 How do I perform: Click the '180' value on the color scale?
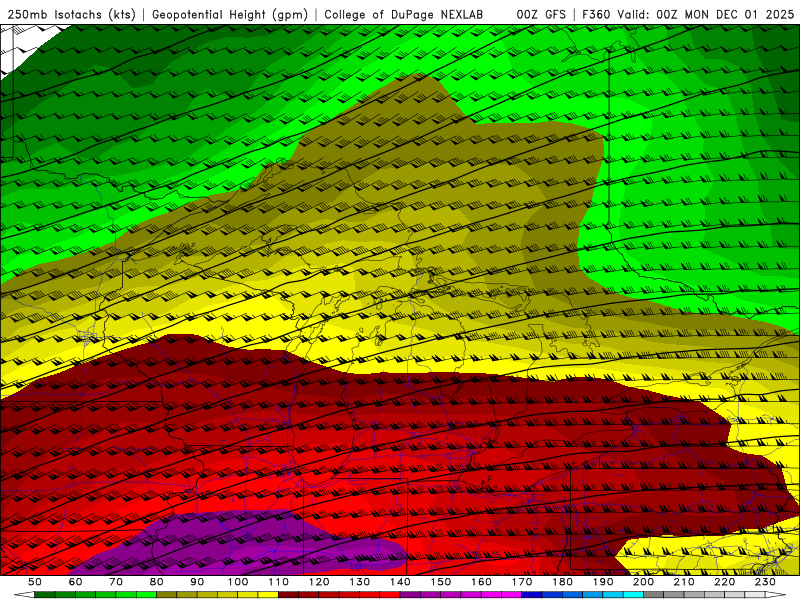click(x=562, y=582)
